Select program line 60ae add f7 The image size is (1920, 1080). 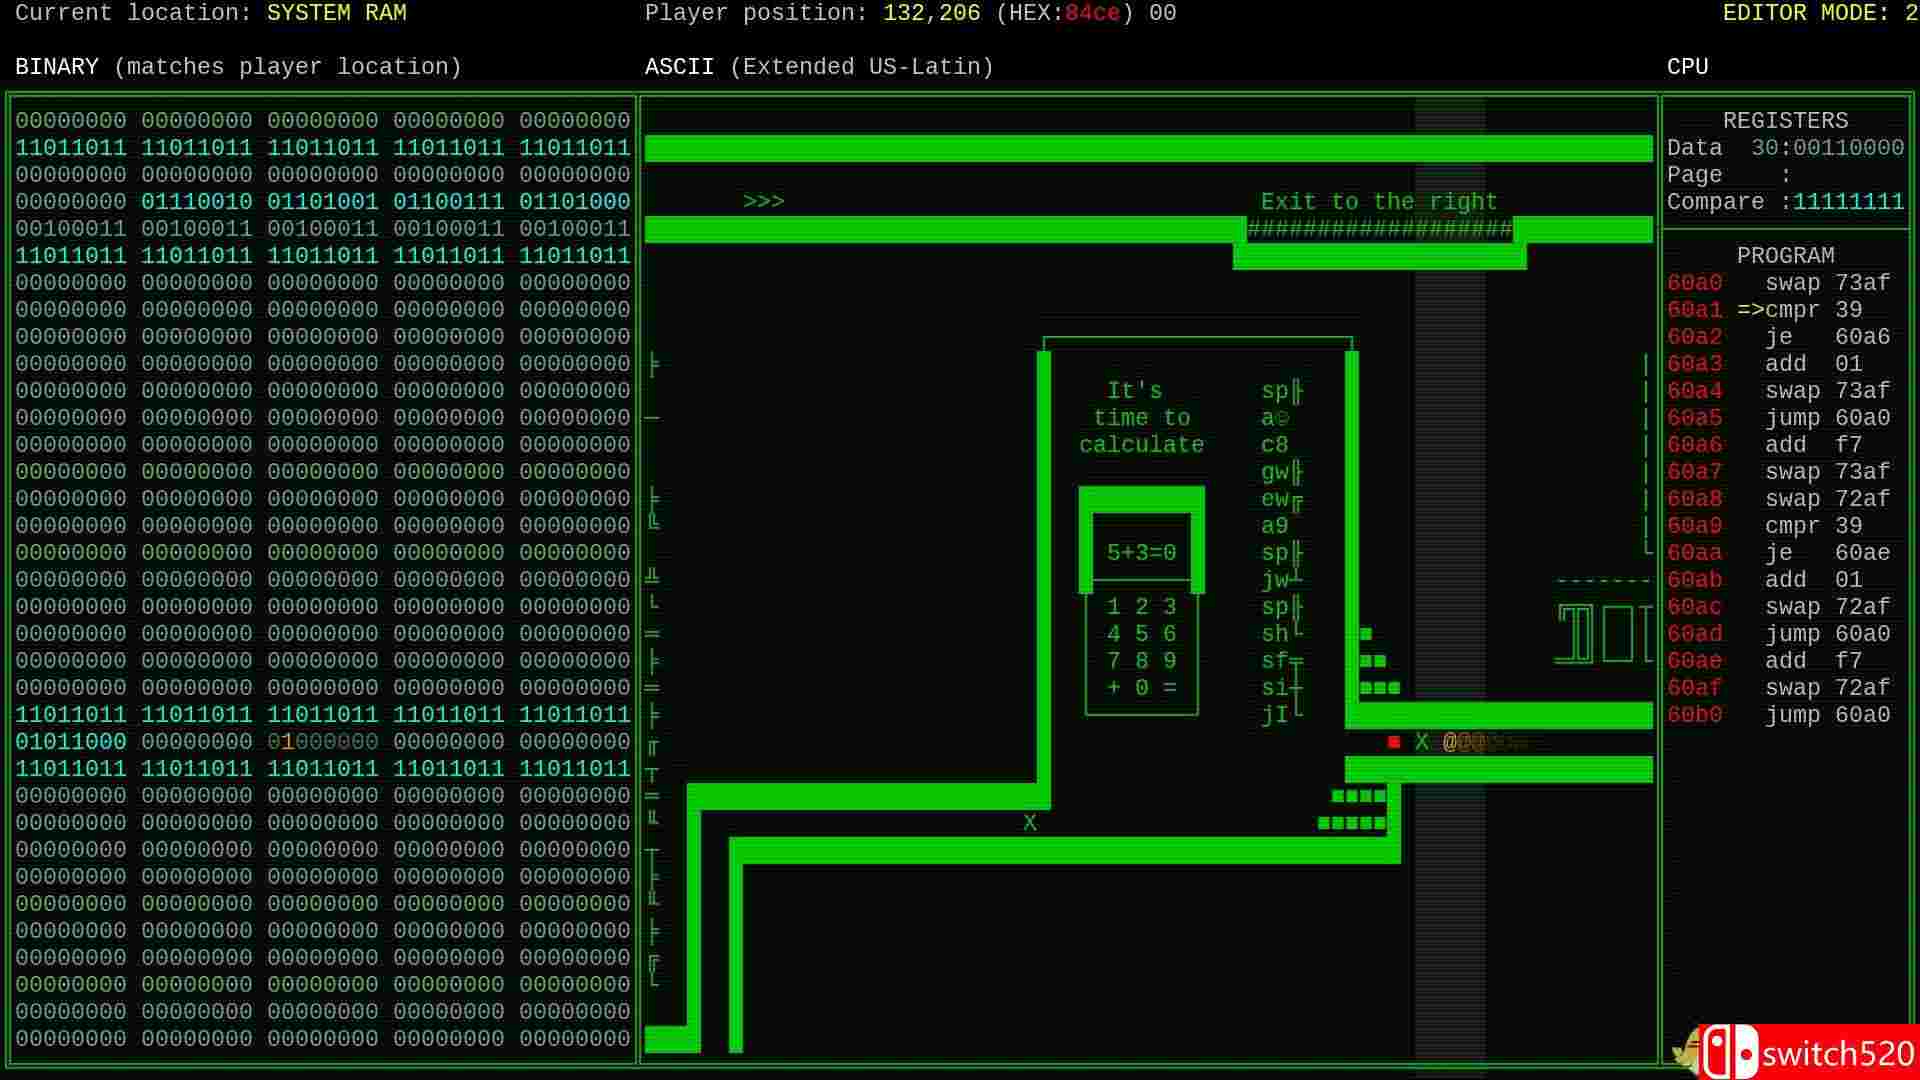coord(1765,661)
